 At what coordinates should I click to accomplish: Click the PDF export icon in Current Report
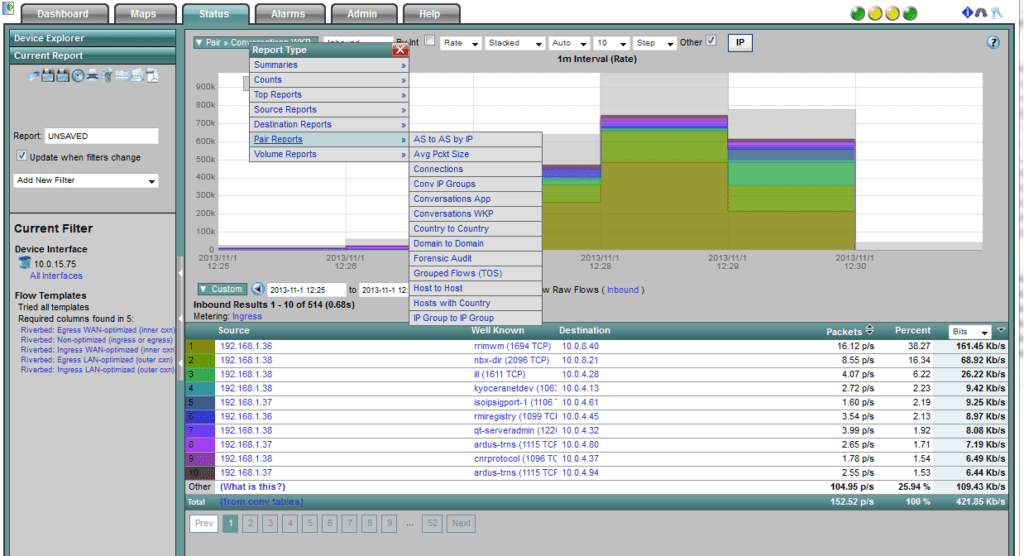click(152, 76)
